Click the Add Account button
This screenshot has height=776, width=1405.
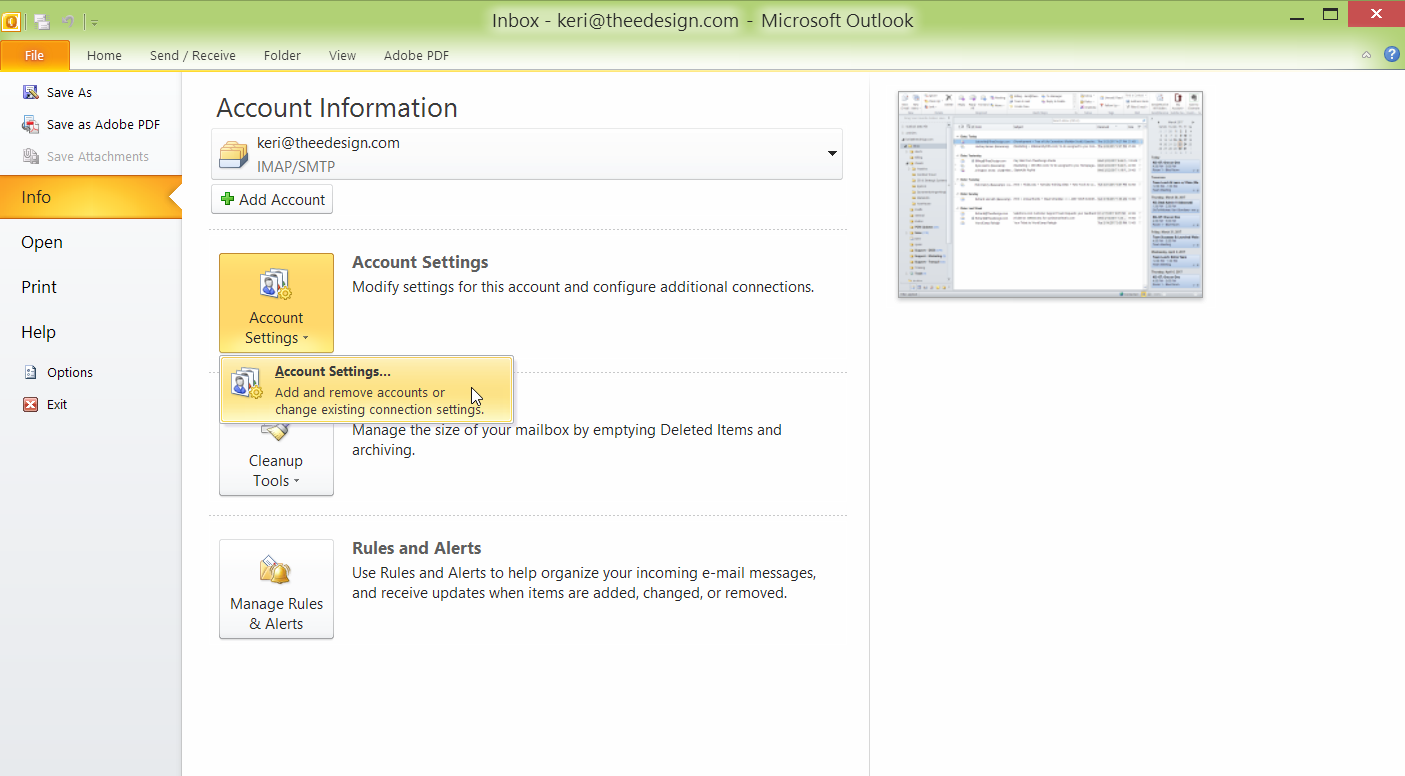click(271, 199)
